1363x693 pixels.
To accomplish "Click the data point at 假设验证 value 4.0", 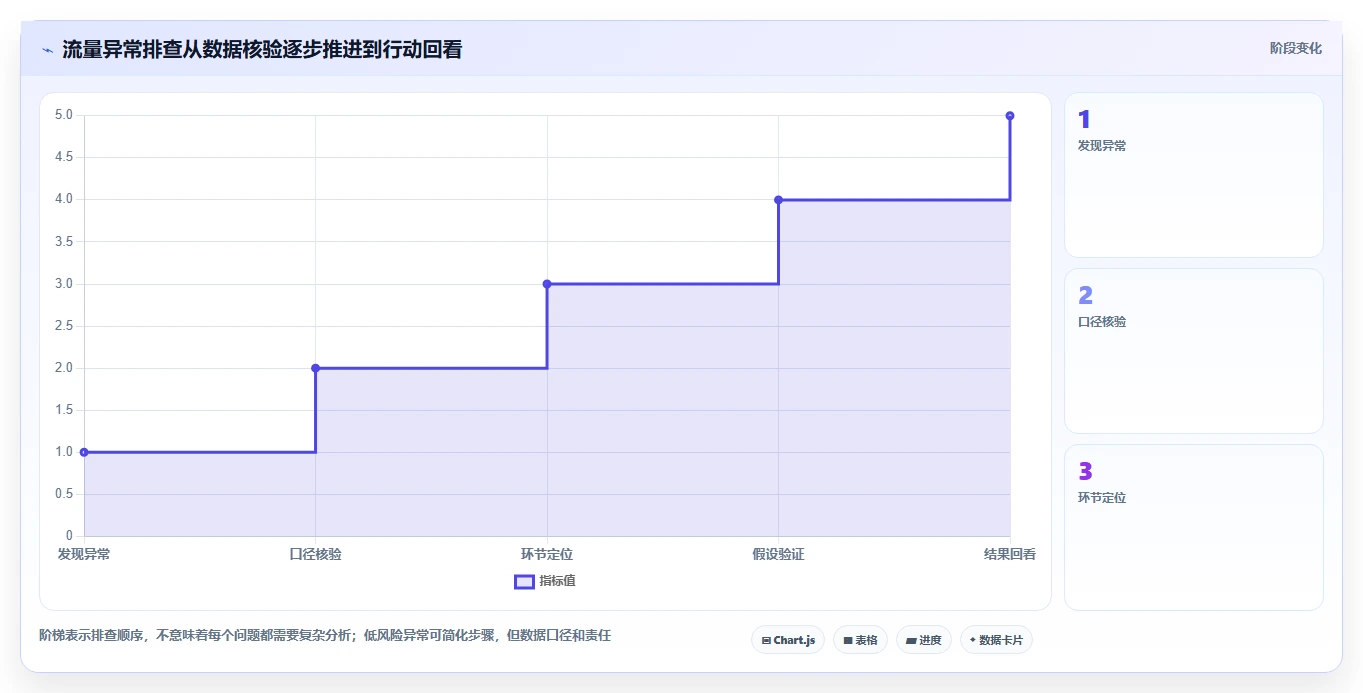I will point(778,200).
